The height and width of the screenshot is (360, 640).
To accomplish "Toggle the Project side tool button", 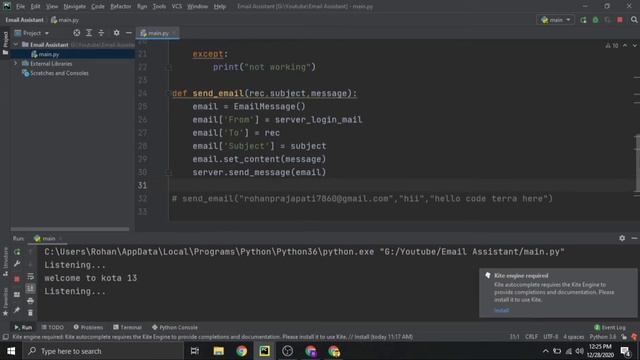I will 5,43.
